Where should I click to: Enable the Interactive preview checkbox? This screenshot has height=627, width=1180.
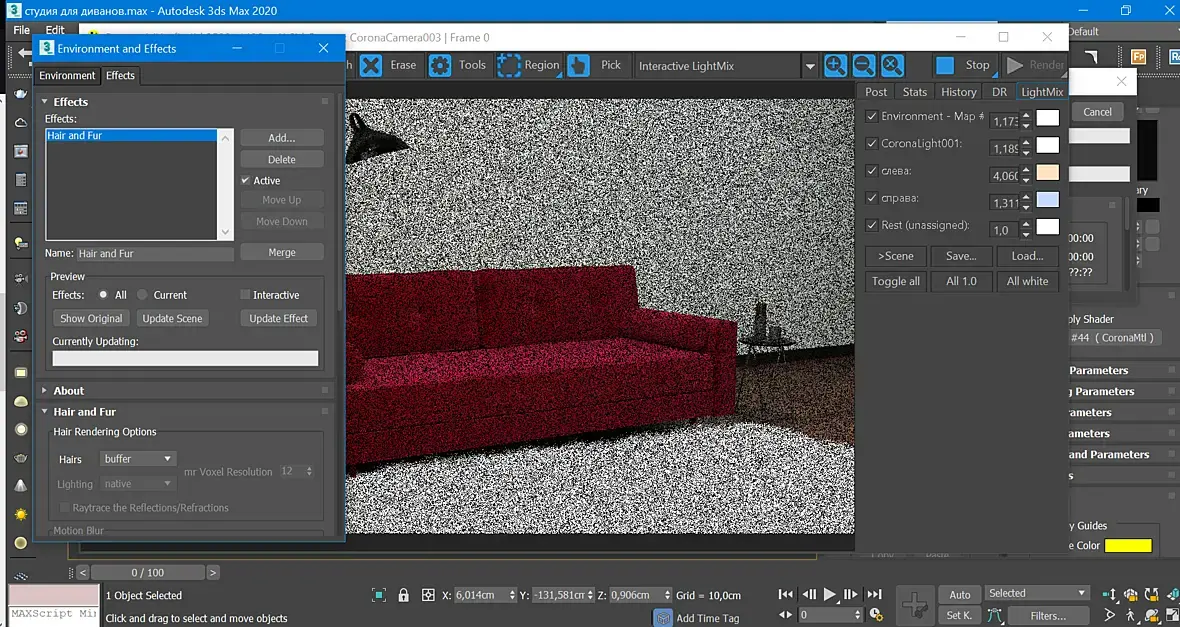click(245, 295)
